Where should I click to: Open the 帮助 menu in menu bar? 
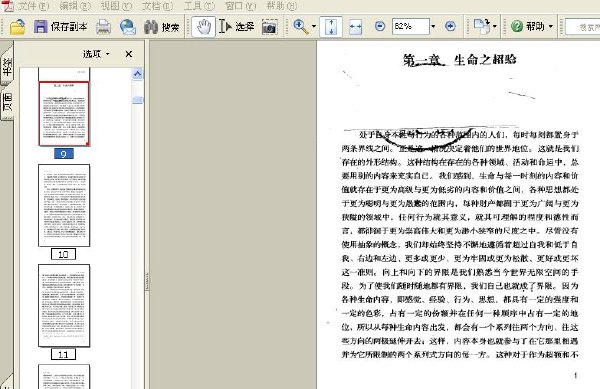point(282,5)
